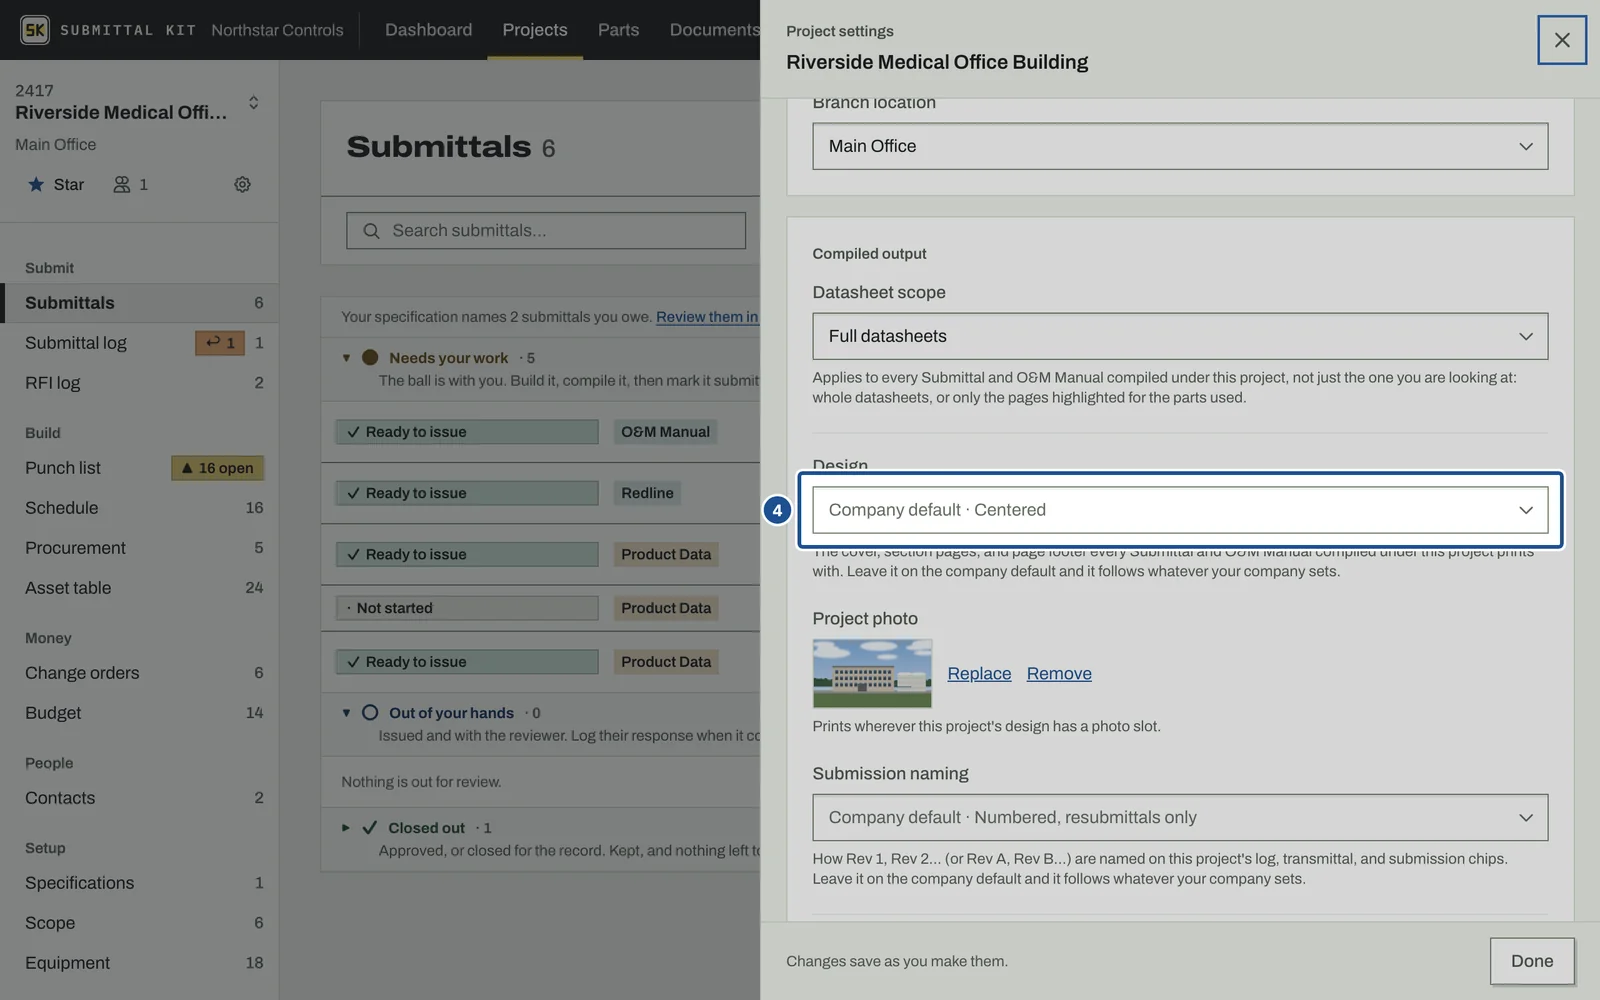Click the Ready to issue status for O&M Manual

467,432
